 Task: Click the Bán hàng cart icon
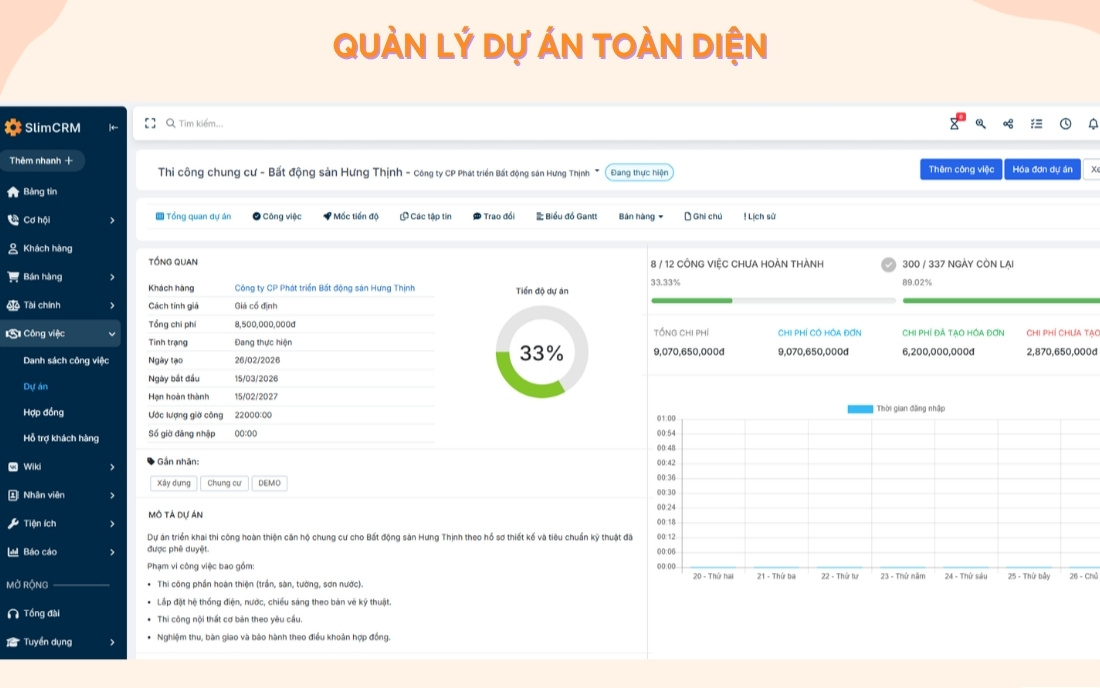pos(13,276)
